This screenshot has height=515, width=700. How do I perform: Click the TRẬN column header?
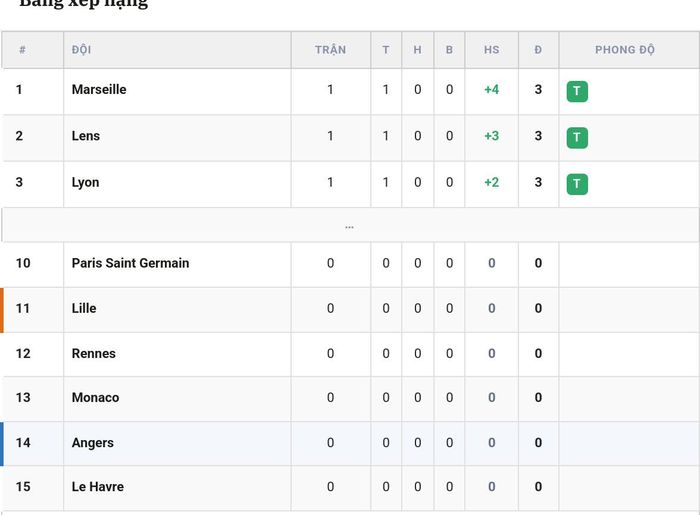(330, 50)
